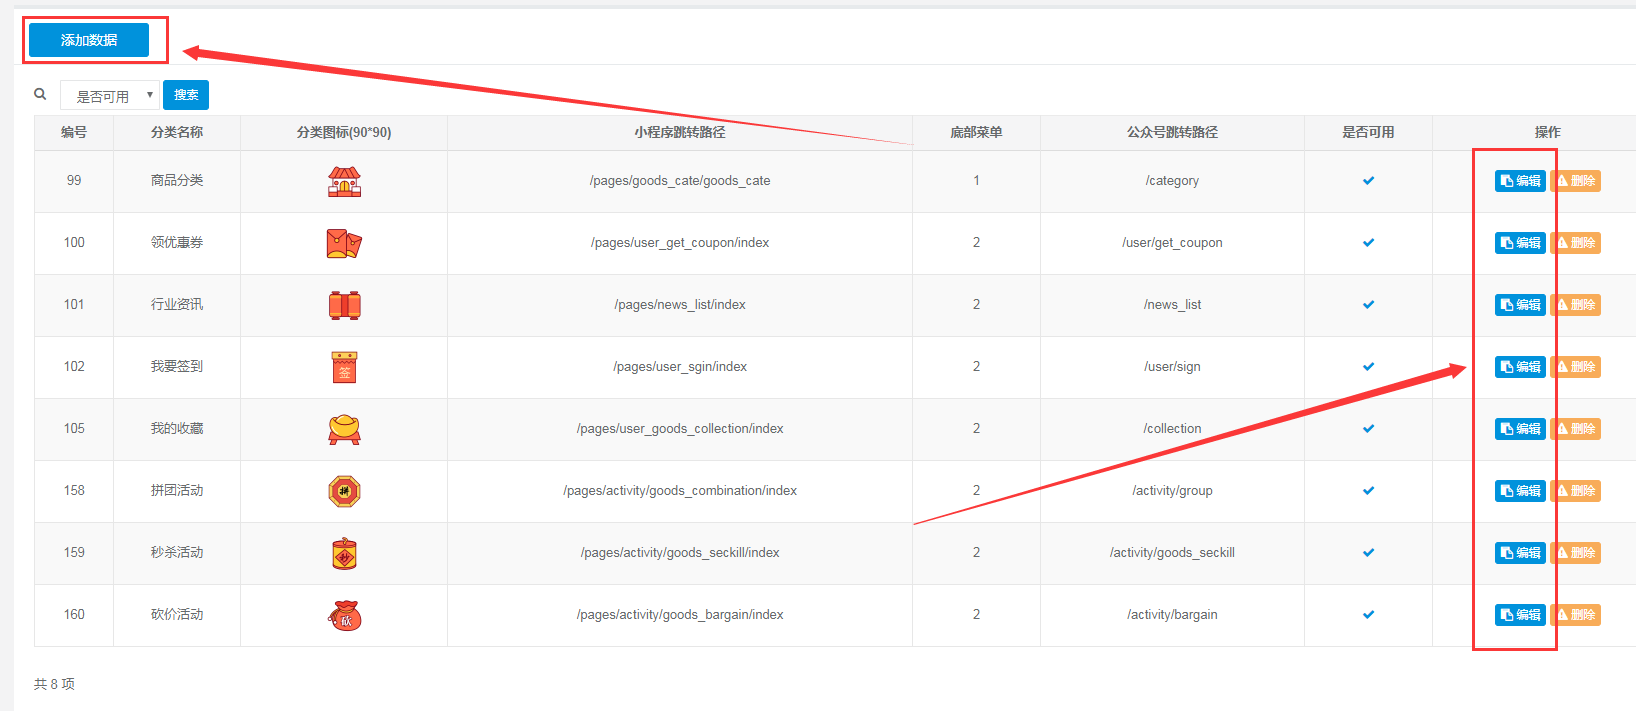1636x711 pixels.
Task: Edit row 159 秒杀活动
Action: (1520, 553)
